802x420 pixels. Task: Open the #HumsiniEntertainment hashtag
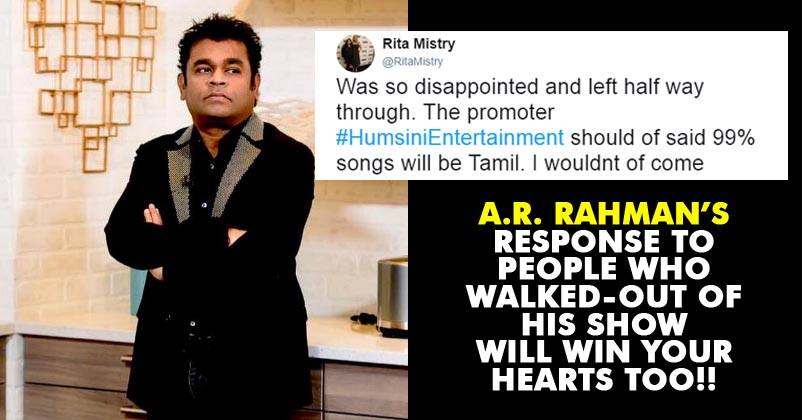click(450, 138)
